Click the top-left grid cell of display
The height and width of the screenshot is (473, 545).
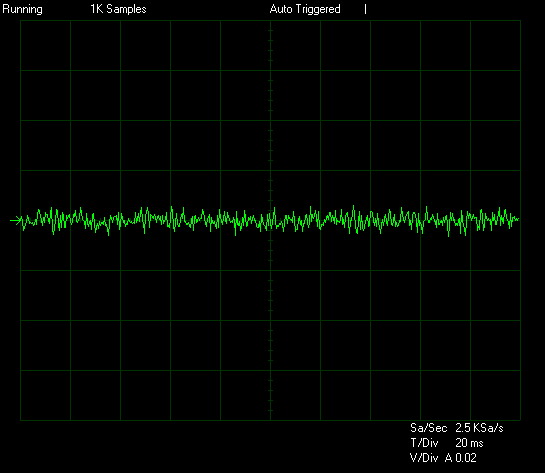click(46, 46)
